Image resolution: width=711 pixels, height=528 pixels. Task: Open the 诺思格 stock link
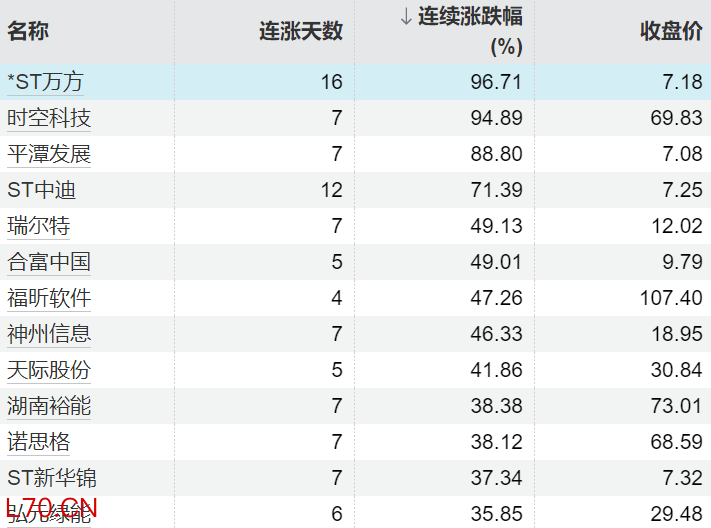tap(38, 442)
